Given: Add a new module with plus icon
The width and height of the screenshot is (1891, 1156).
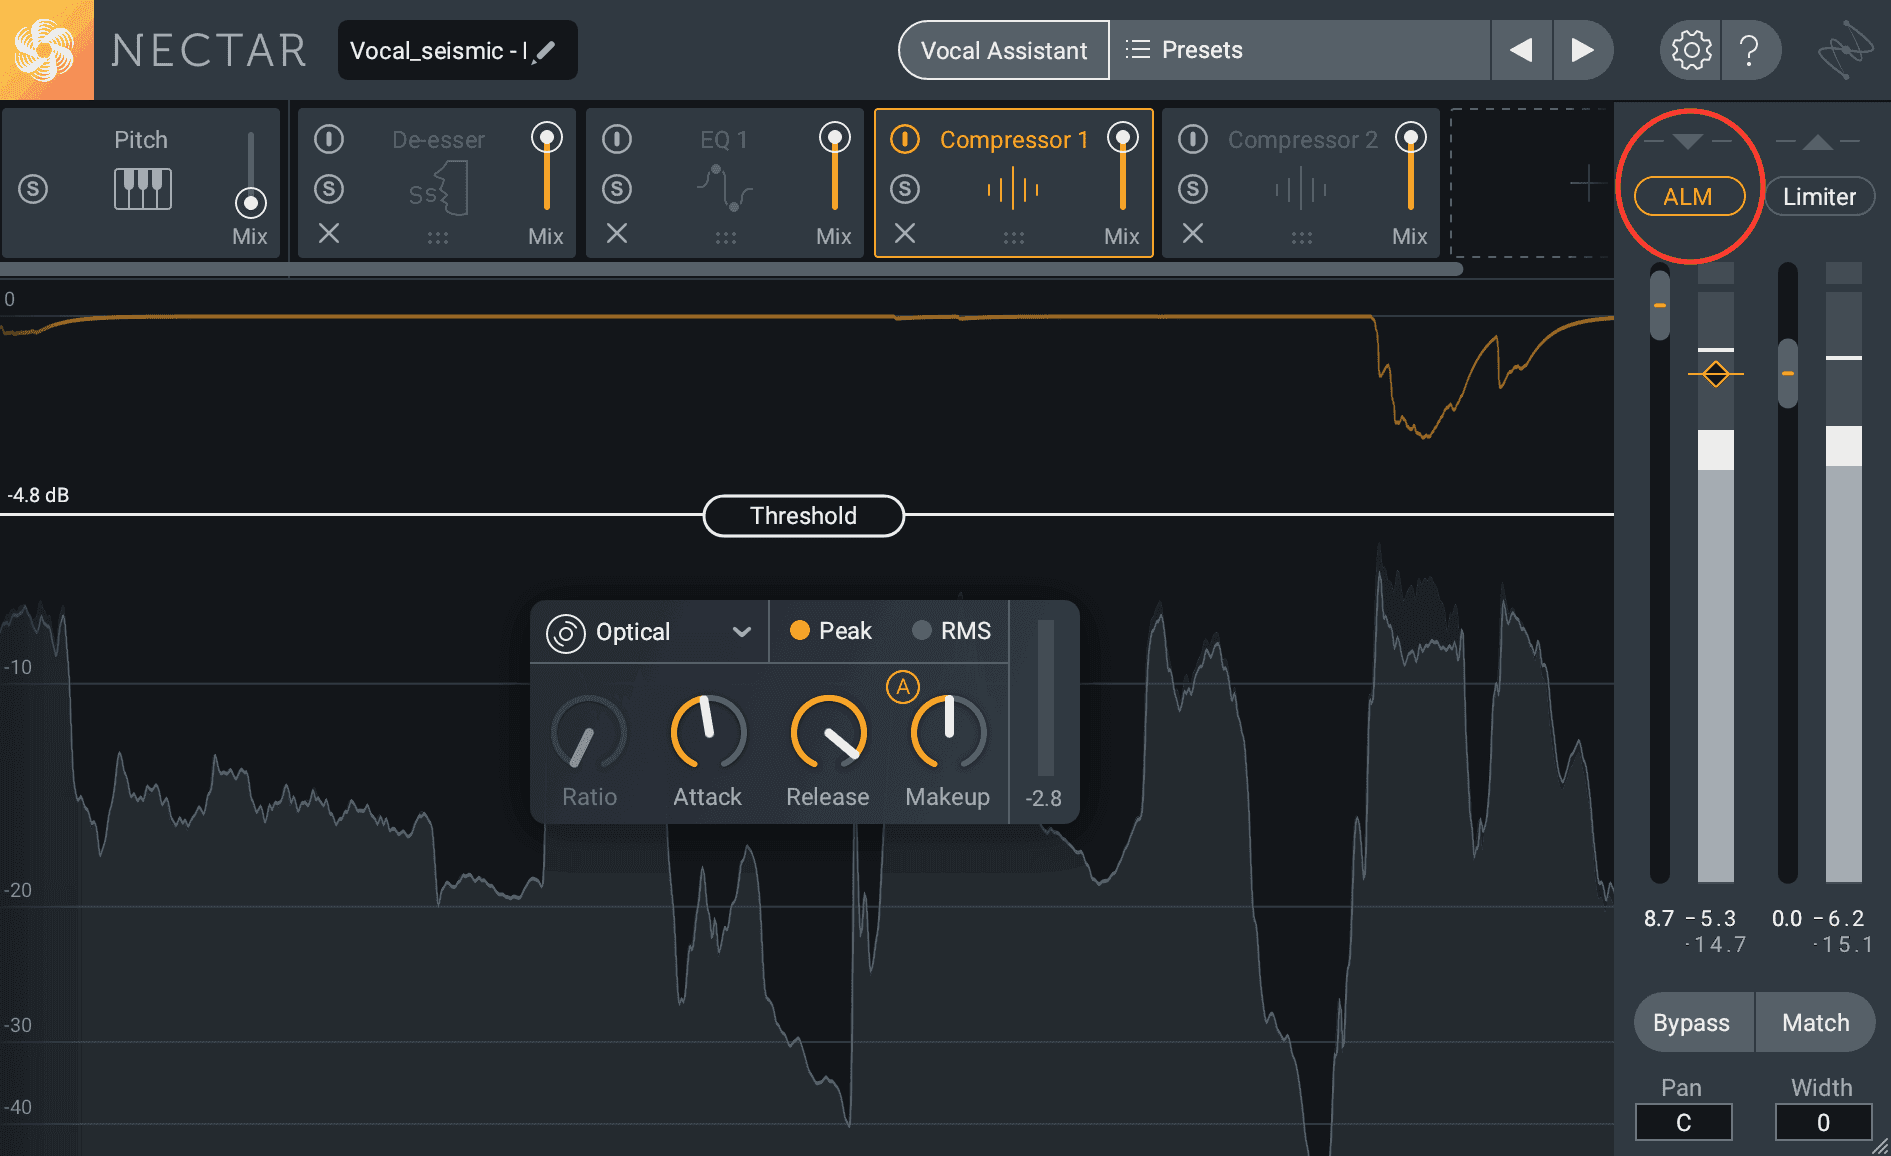Looking at the screenshot, I should pyautogui.click(x=1587, y=184).
